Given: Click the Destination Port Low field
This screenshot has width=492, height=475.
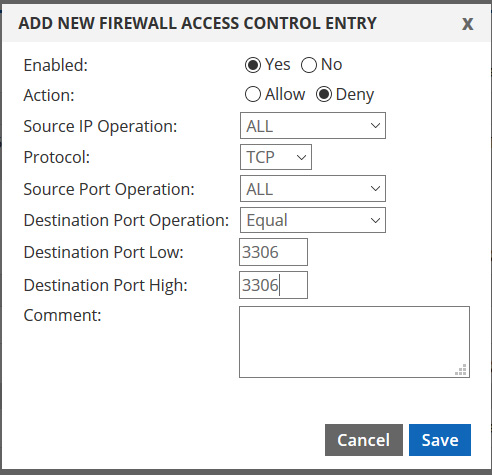Looking at the screenshot, I should tap(273, 252).
